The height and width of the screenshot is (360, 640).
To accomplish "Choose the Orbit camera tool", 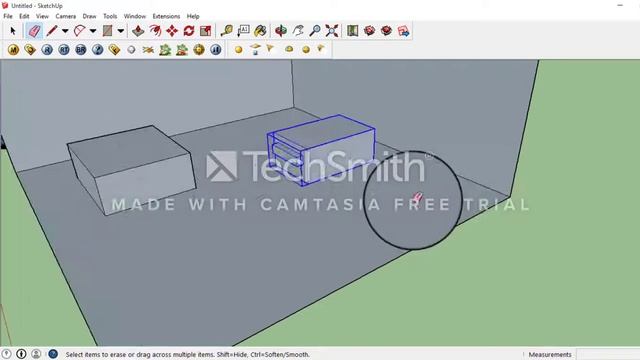I will pos(281,31).
